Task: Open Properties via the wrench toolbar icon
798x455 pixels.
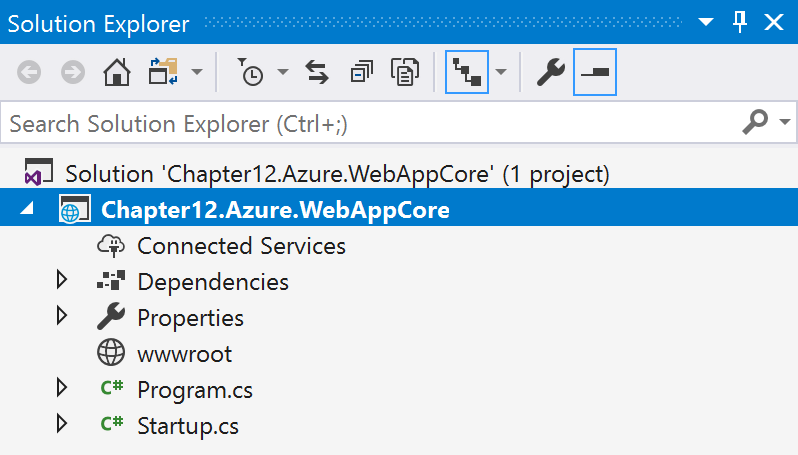Action: point(551,73)
